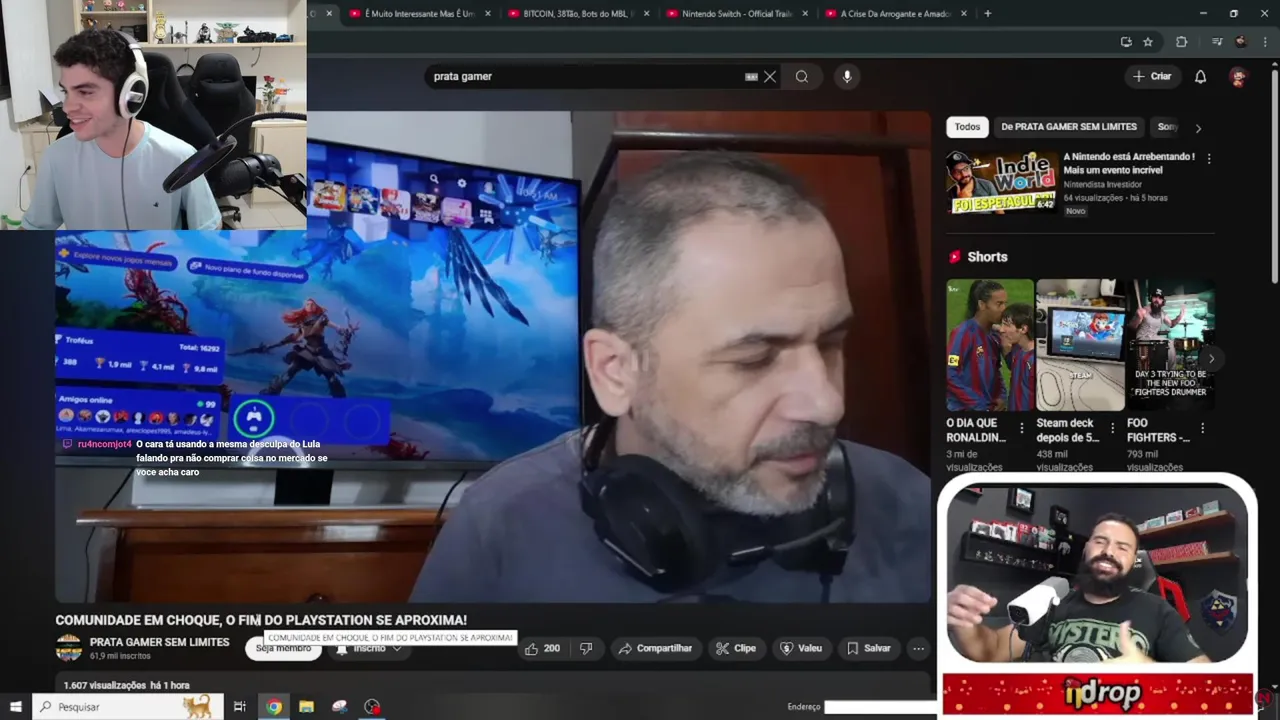This screenshot has width=1280, height=720.
Task: Open the Chrome profile avatar
Action: (x=1241, y=42)
